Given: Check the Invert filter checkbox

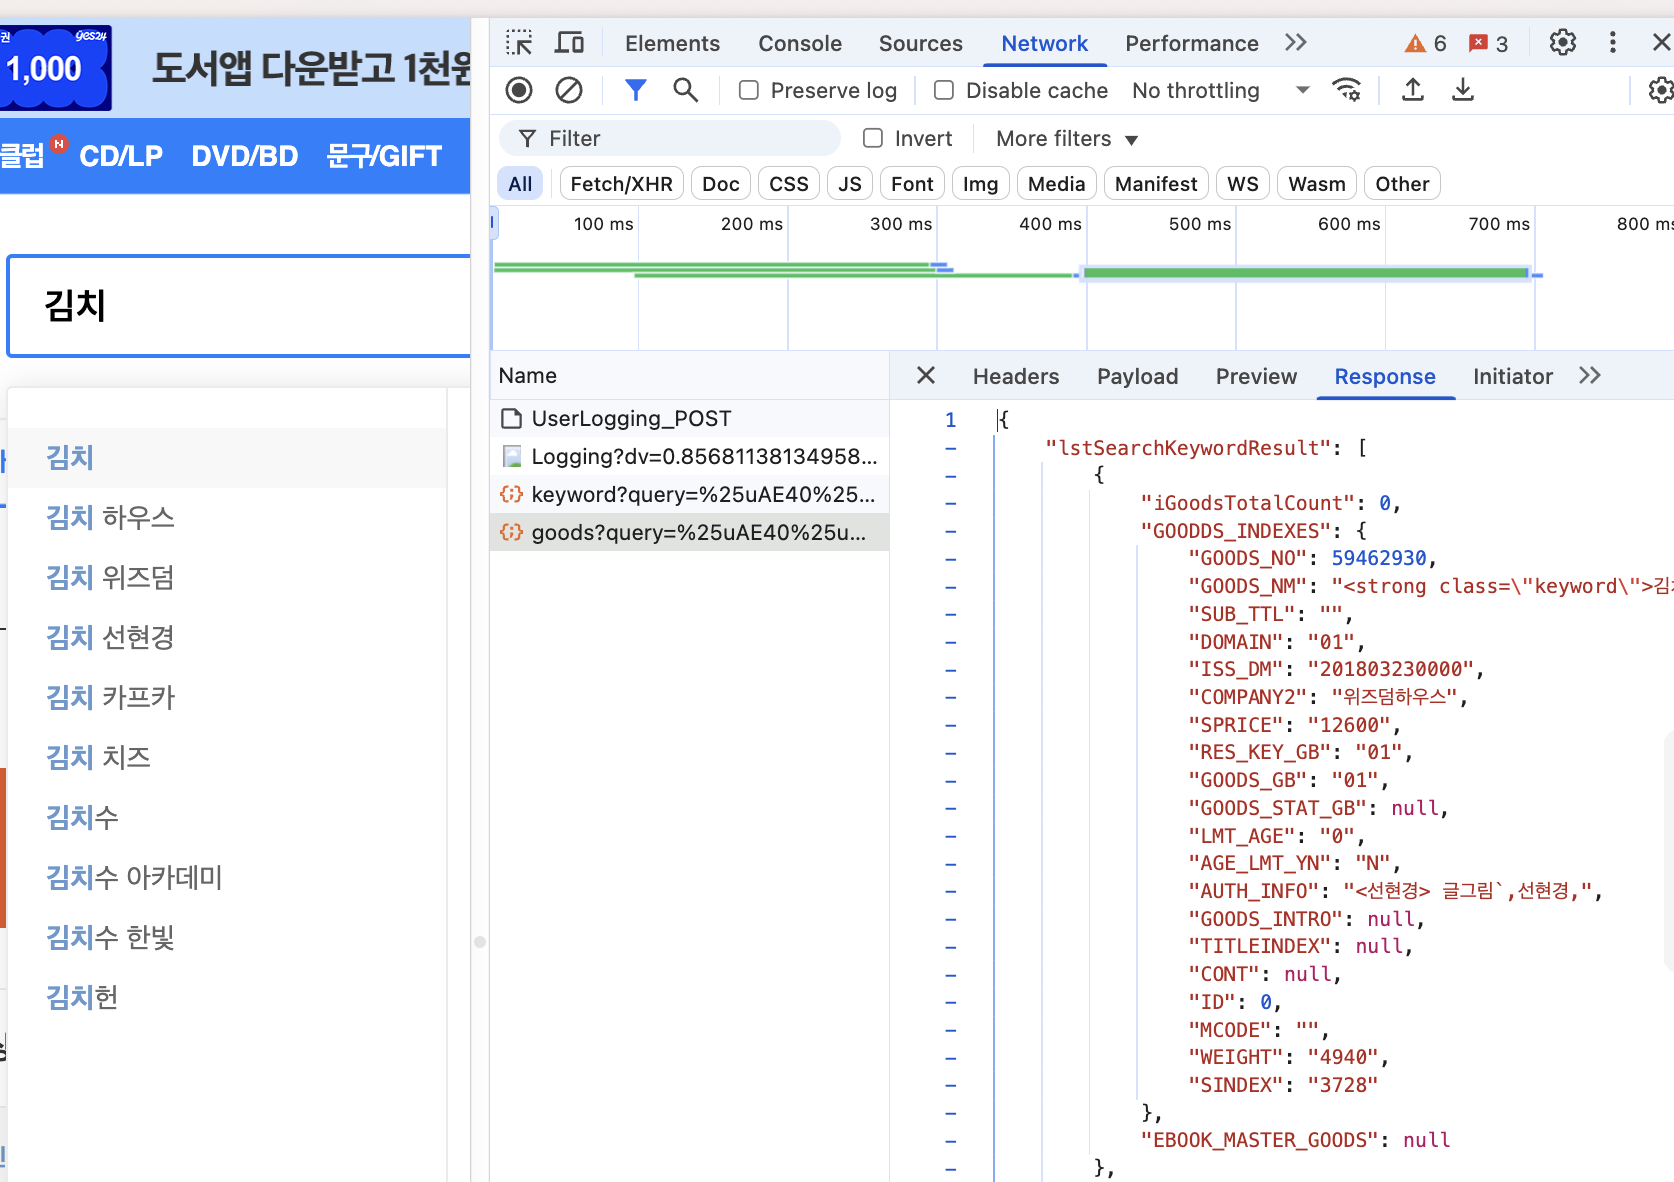Looking at the screenshot, I should coord(873,138).
